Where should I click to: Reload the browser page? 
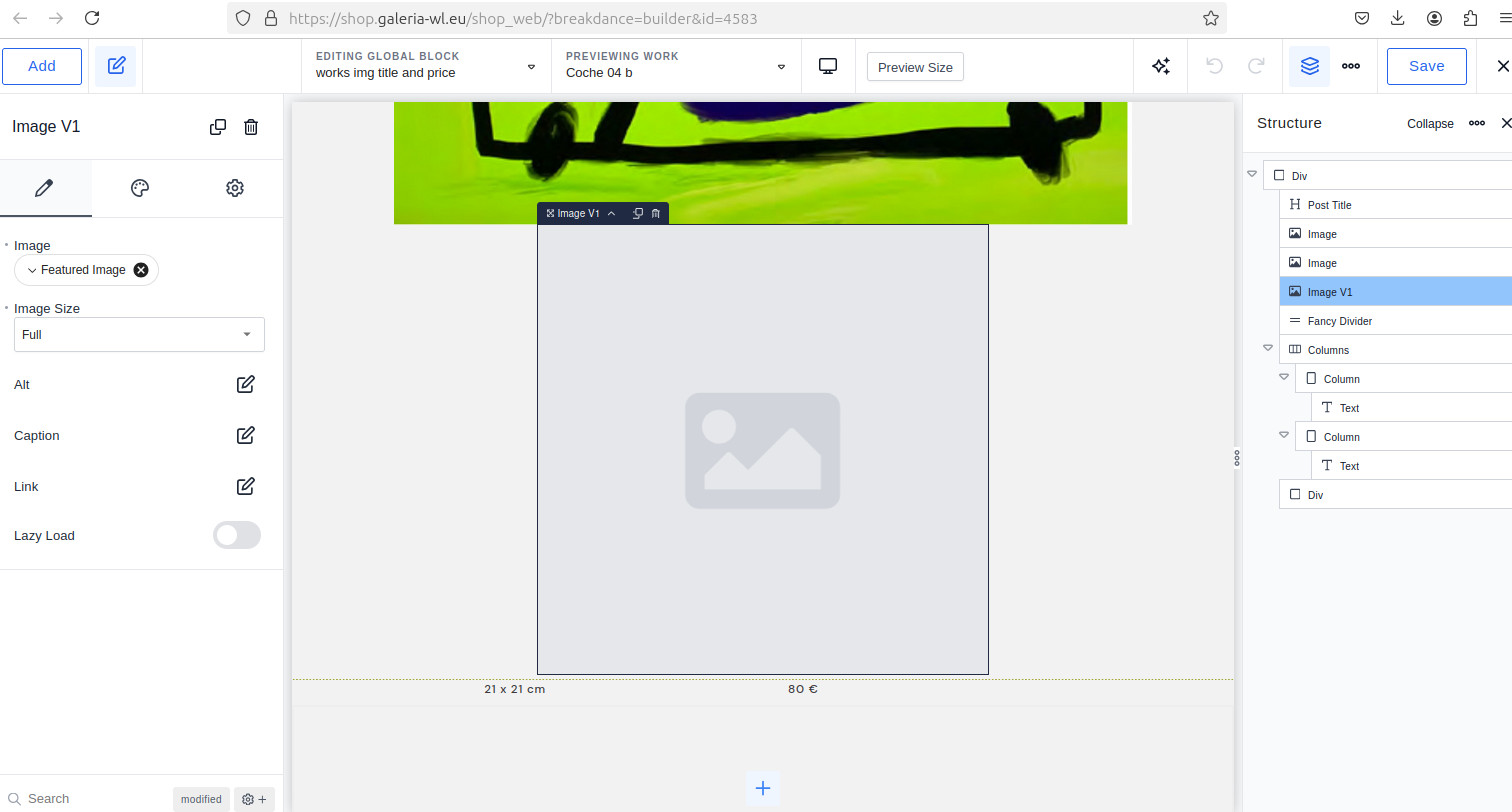[92, 18]
